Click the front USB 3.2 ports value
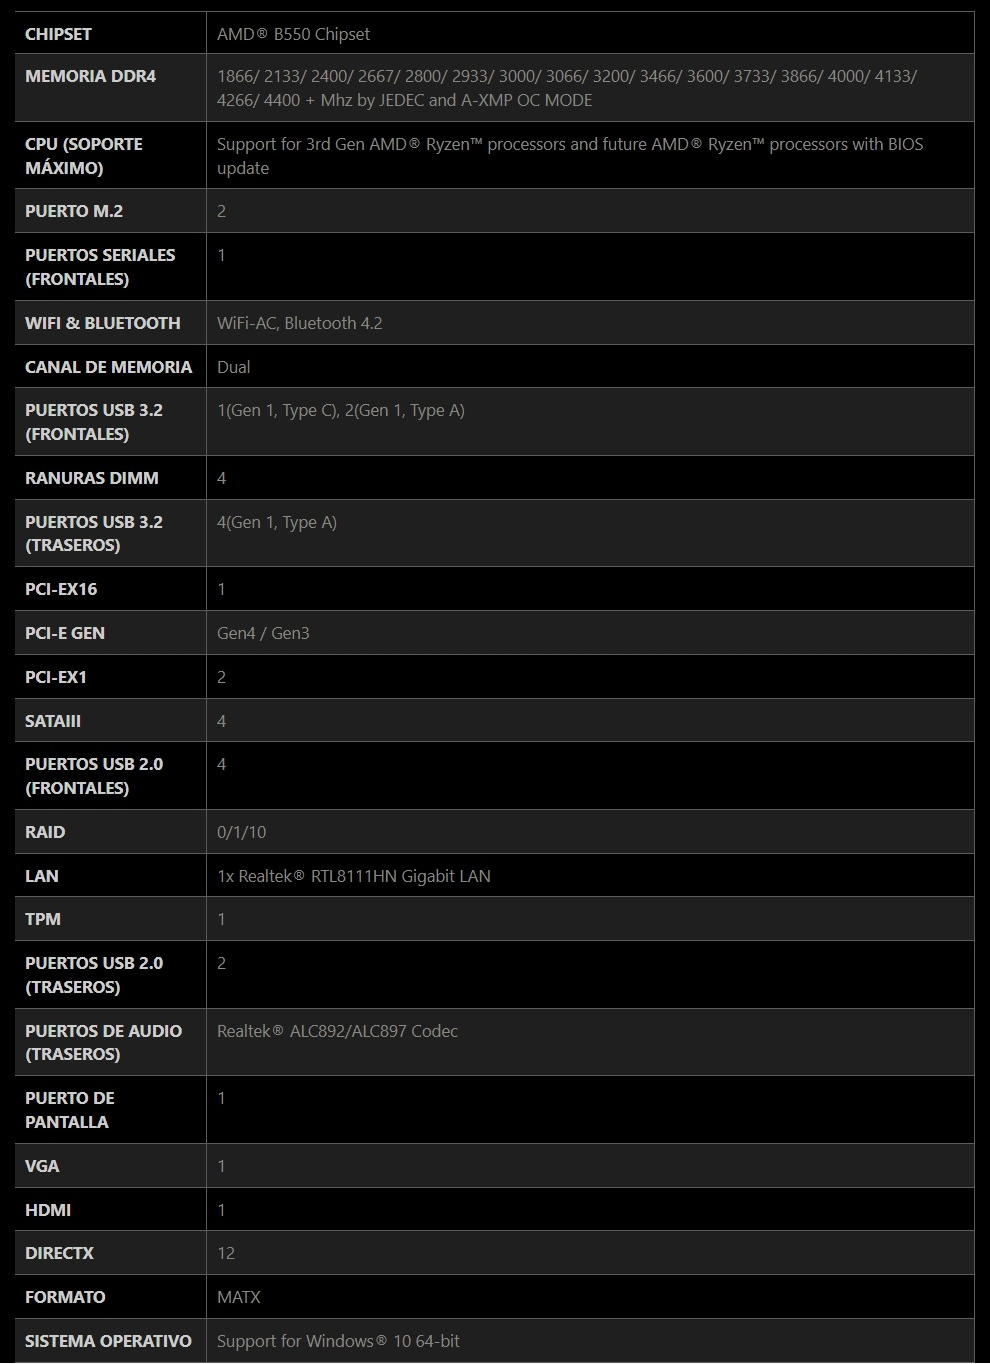Image resolution: width=990 pixels, height=1364 pixels. coord(340,410)
